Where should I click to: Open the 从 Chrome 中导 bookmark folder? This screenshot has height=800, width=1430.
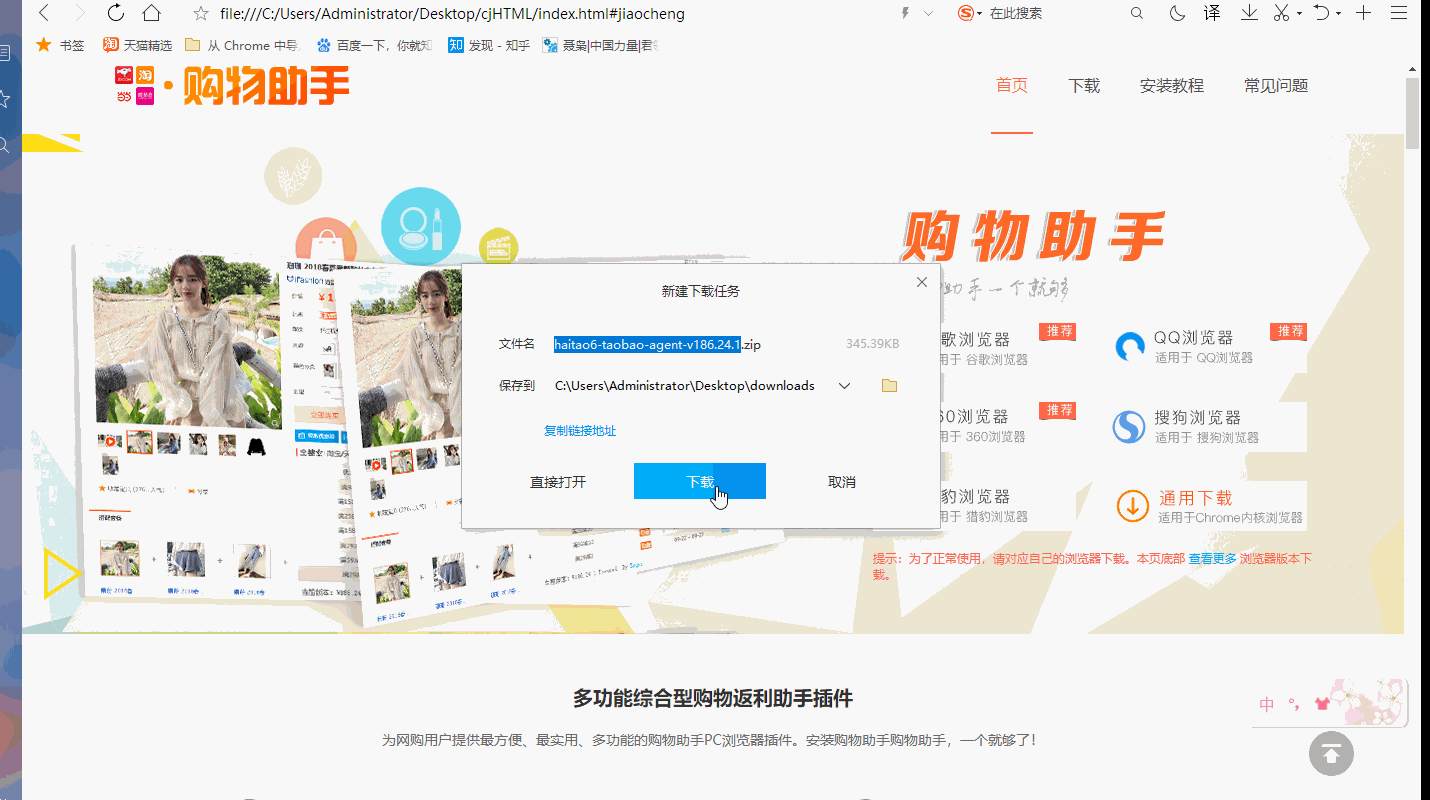pyautogui.click(x=242, y=45)
